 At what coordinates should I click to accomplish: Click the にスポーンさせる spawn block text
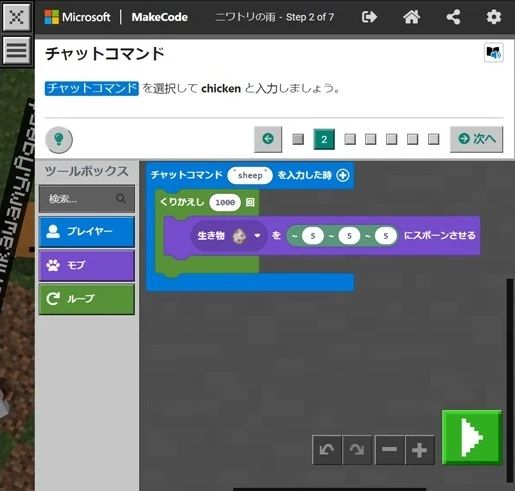click(x=439, y=235)
